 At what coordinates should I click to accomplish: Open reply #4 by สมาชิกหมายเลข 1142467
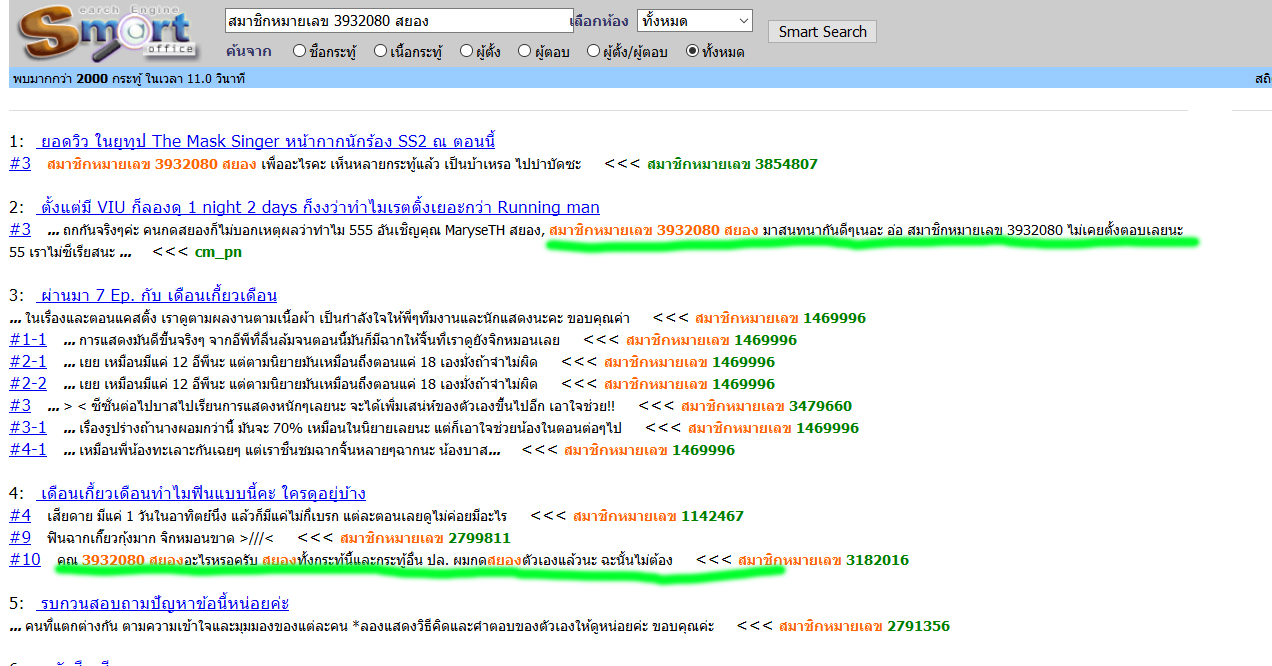(20, 515)
